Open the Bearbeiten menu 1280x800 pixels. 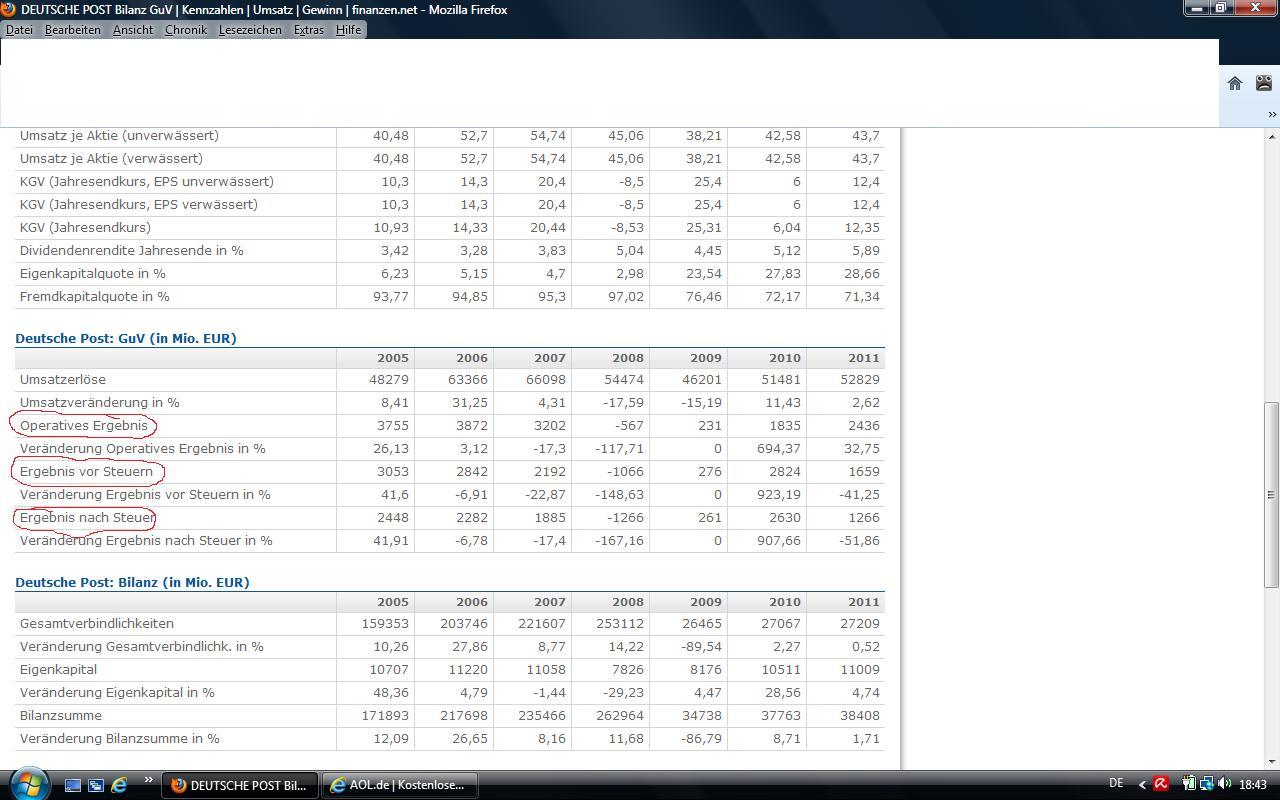coord(73,30)
